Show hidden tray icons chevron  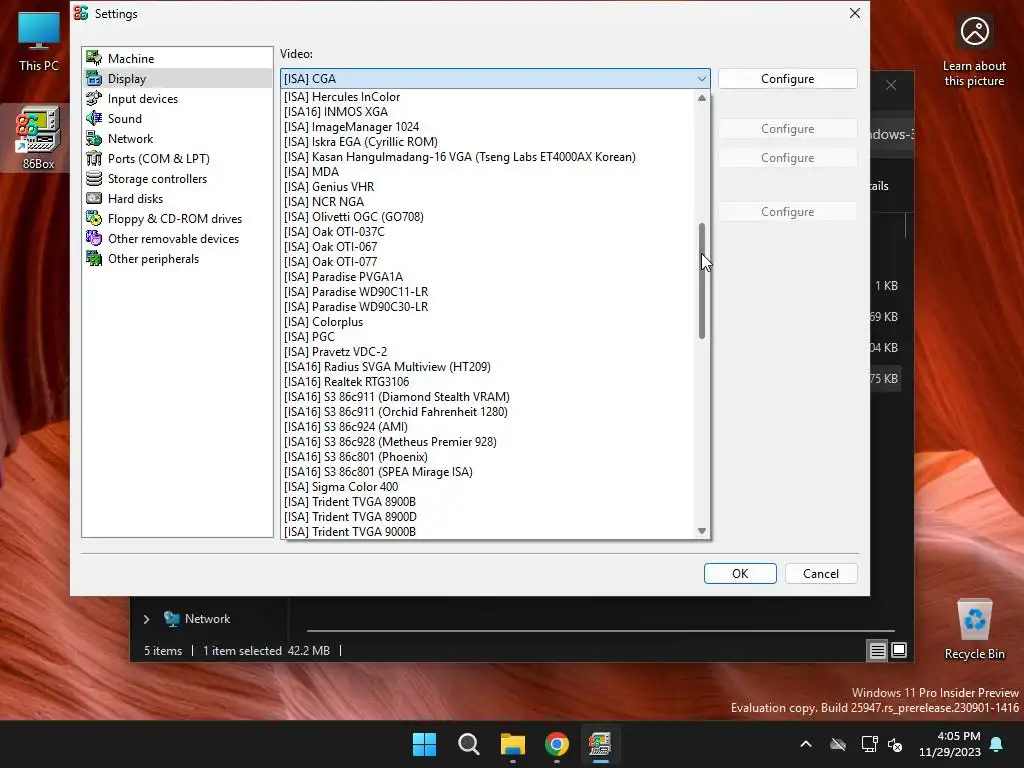tap(806, 744)
